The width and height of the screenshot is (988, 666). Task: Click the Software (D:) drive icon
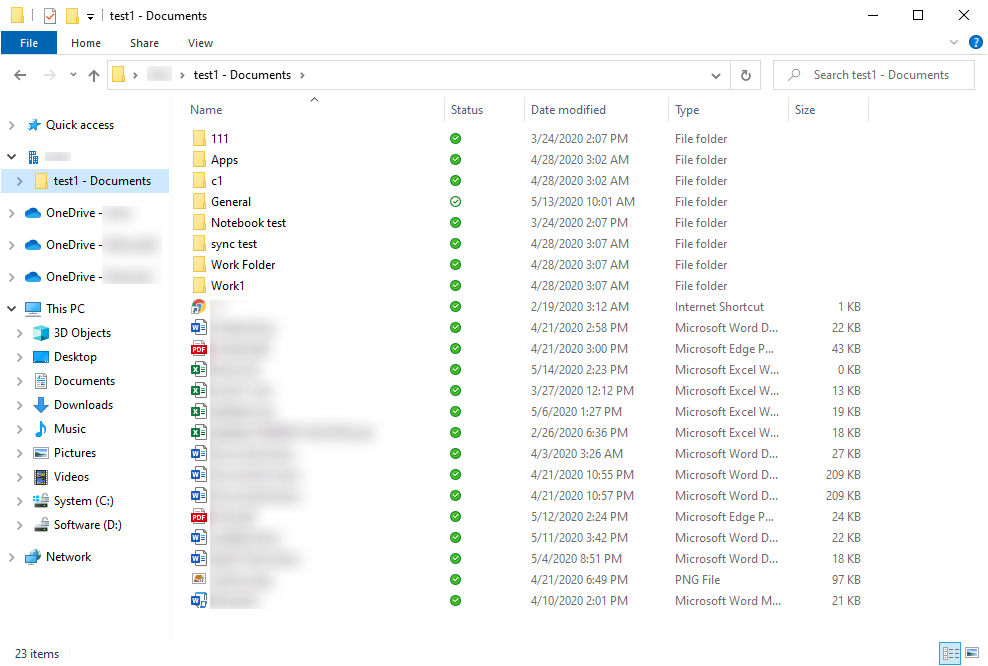point(42,524)
